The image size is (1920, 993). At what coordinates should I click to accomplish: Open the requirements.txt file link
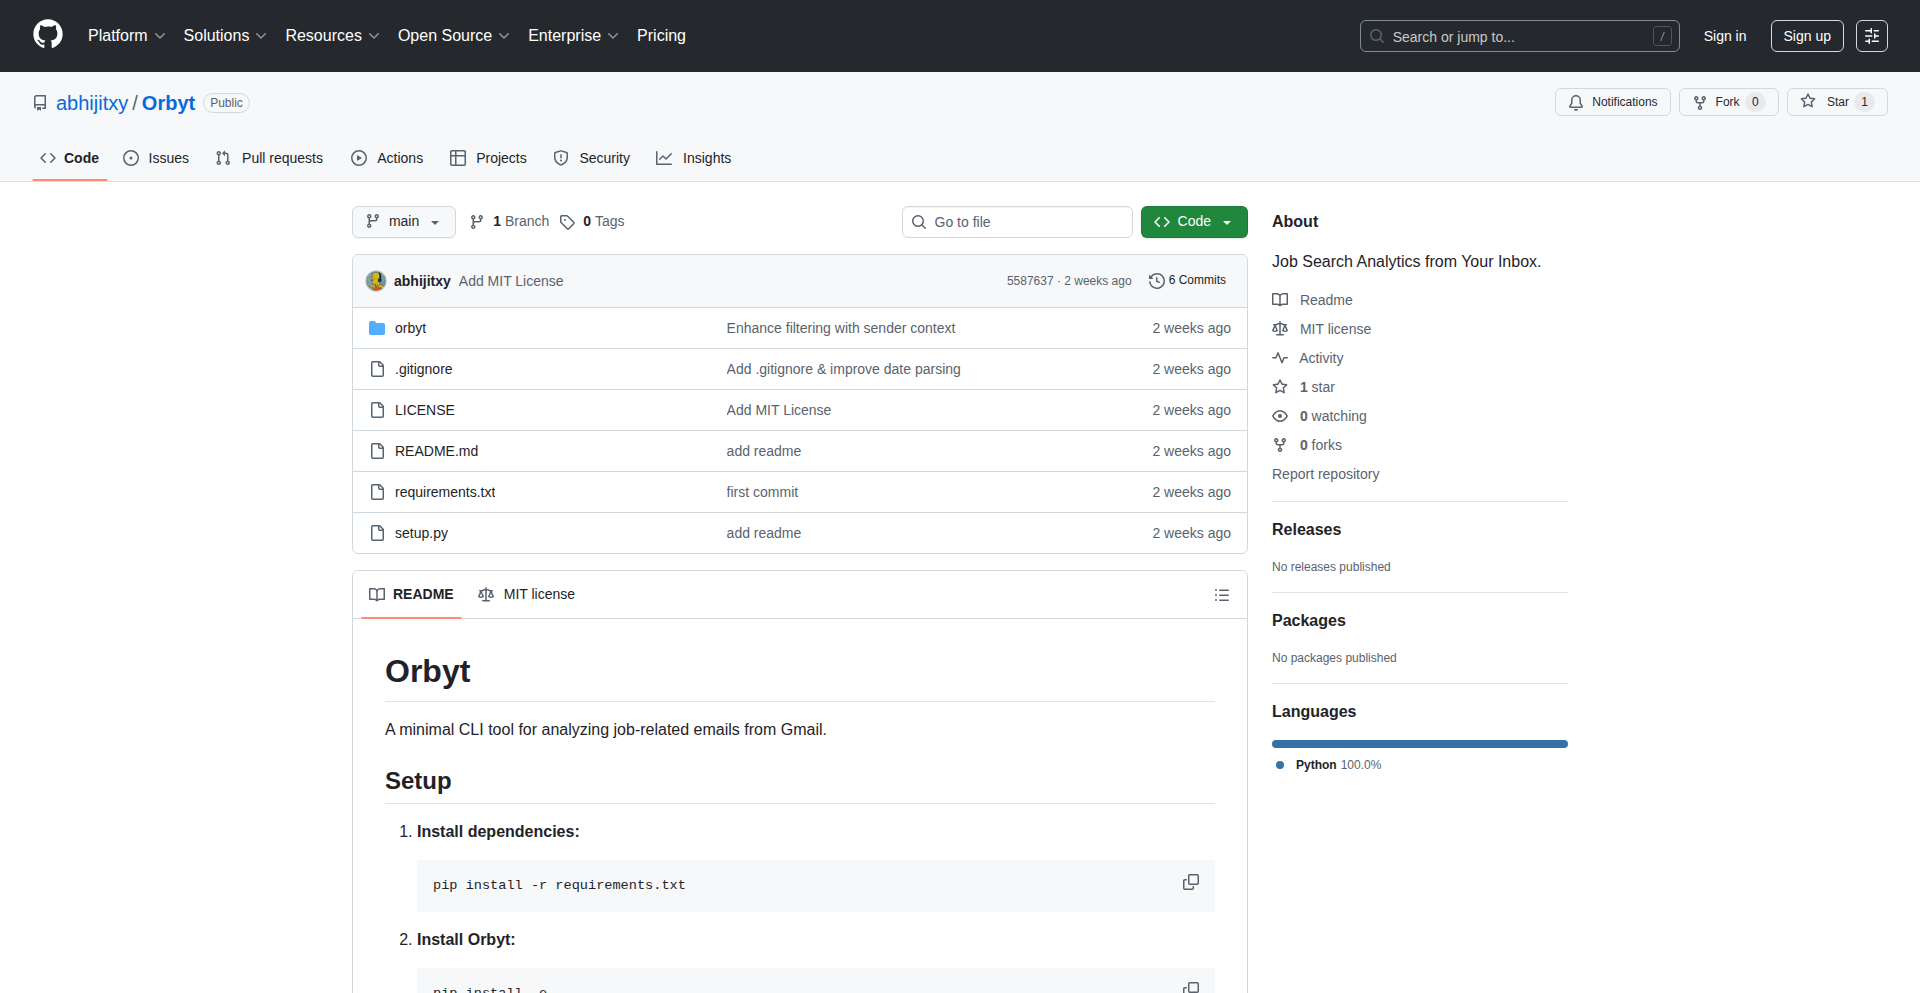pyautogui.click(x=444, y=491)
